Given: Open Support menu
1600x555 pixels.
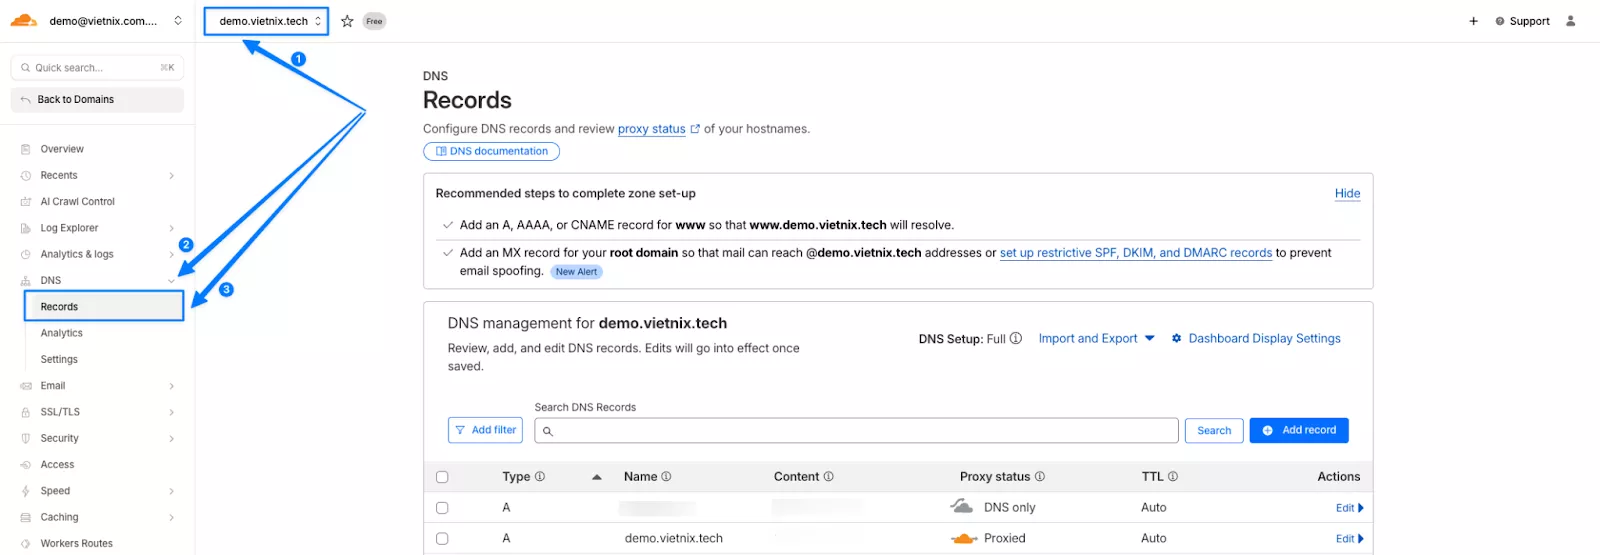Looking at the screenshot, I should (x=1522, y=21).
